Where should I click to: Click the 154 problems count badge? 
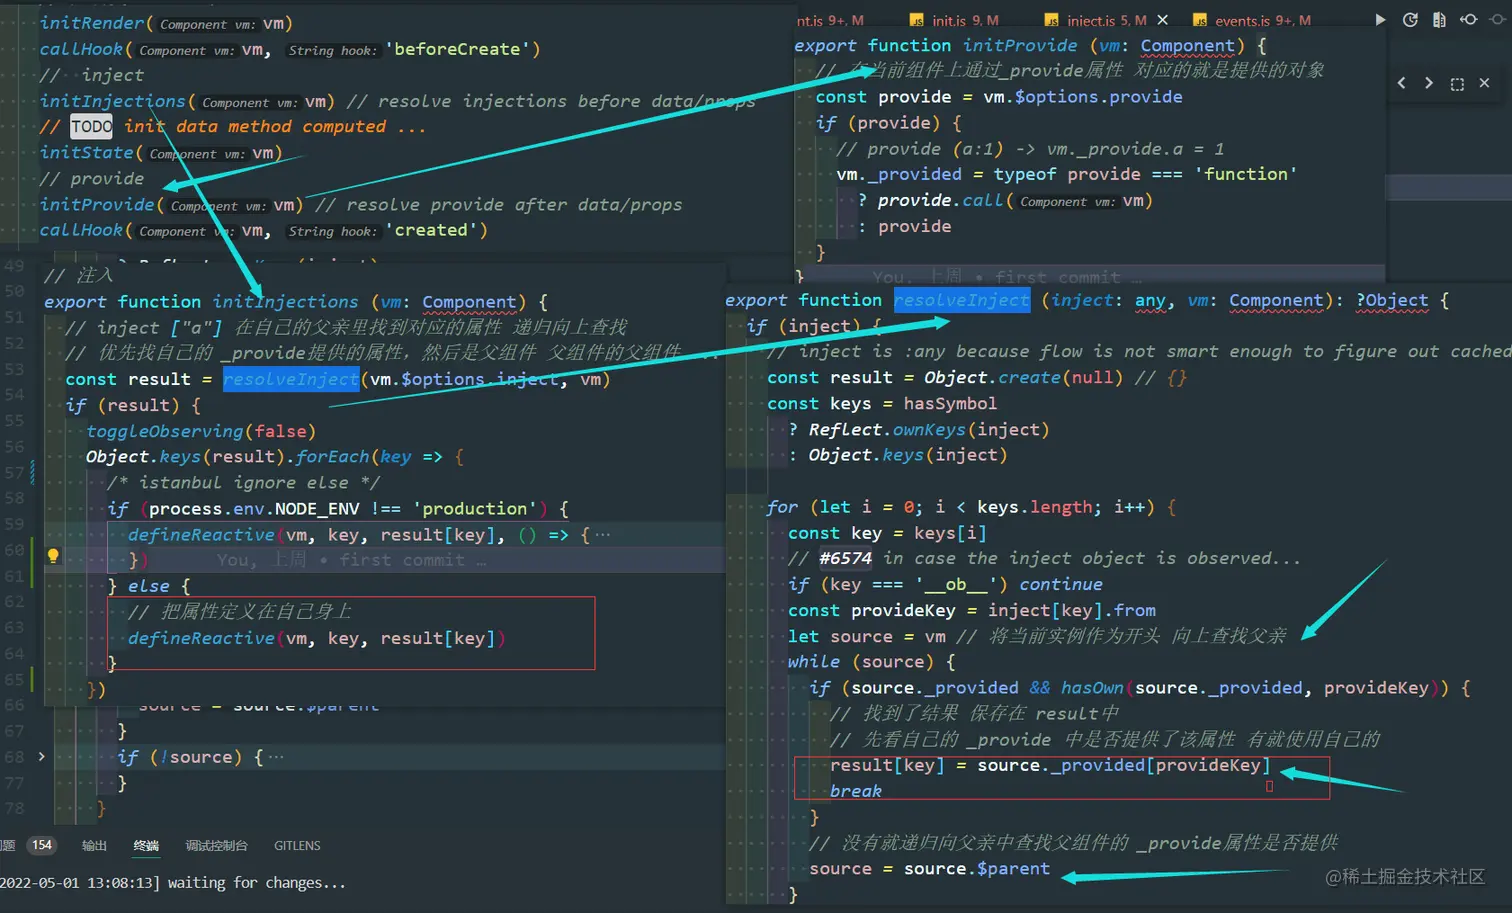(x=41, y=845)
